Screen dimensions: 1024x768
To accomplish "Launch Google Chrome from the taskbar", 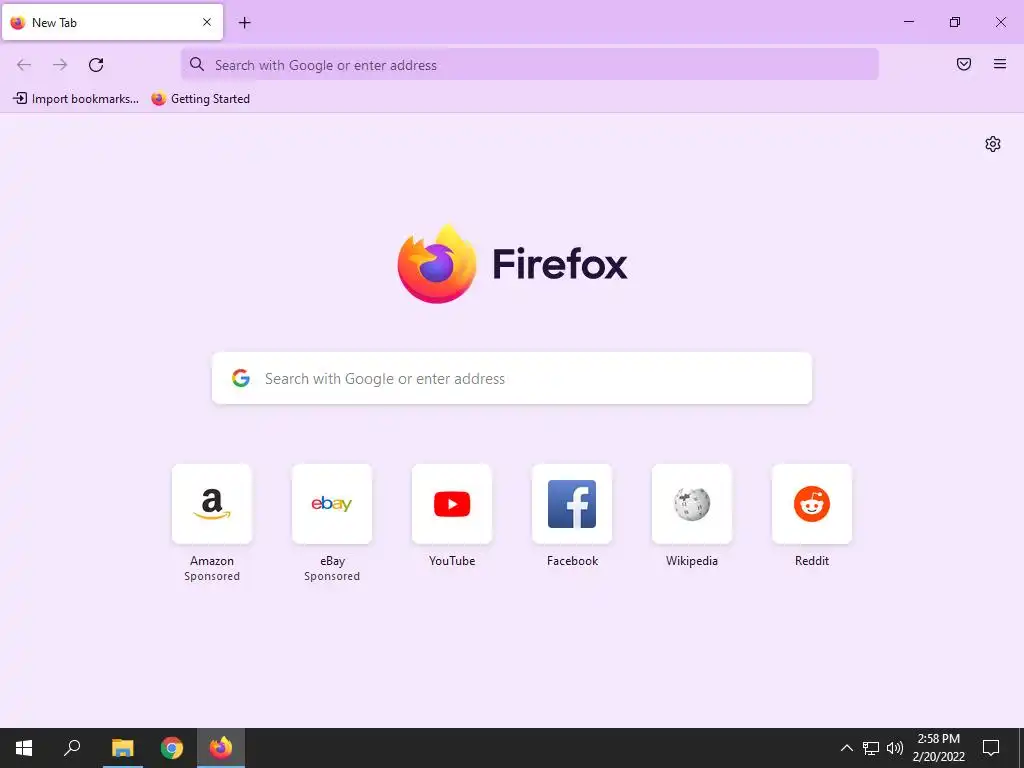I will click(172, 748).
